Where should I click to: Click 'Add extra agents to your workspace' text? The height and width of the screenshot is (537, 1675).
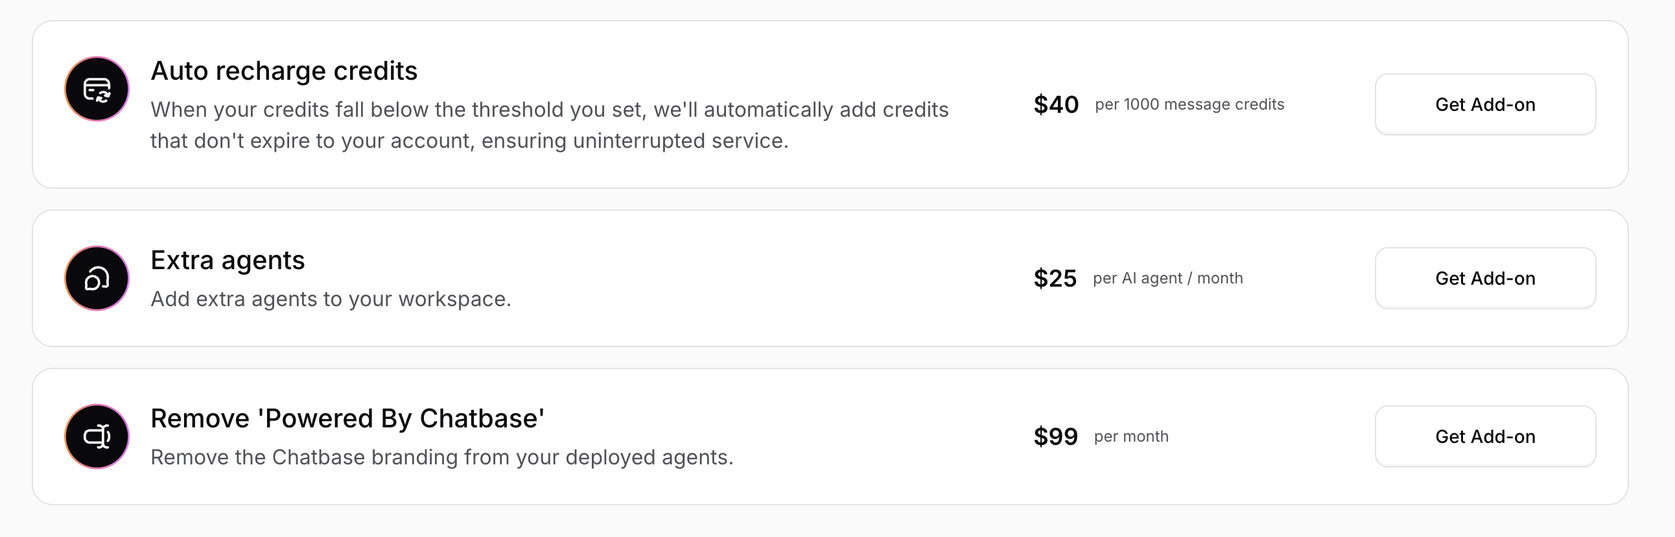click(330, 299)
